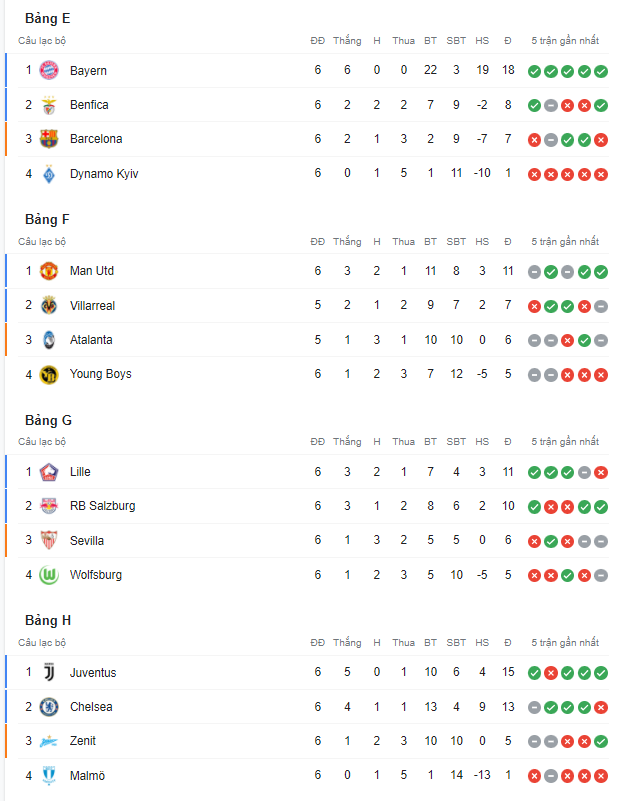The image size is (628, 801).
Task: Select the Bảng E group heading
Action: pyautogui.click(x=48, y=18)
